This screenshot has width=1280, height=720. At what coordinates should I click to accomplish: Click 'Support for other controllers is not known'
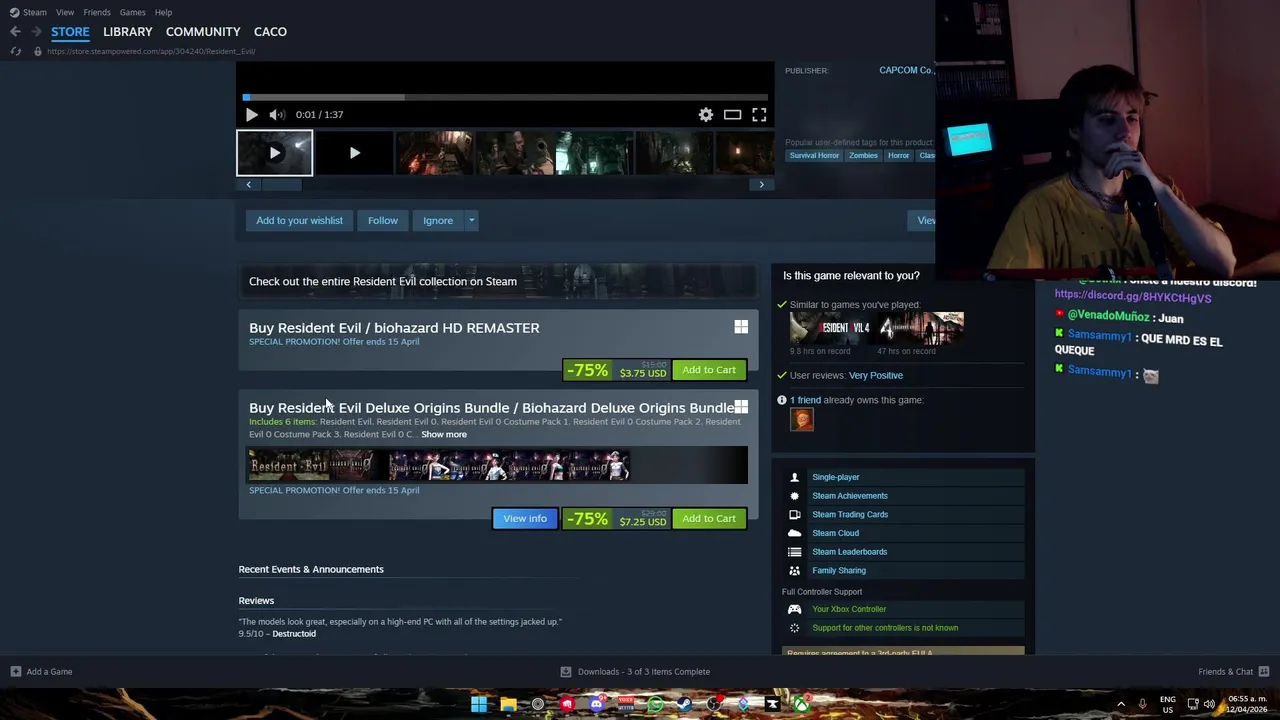[x=885, y=628]
